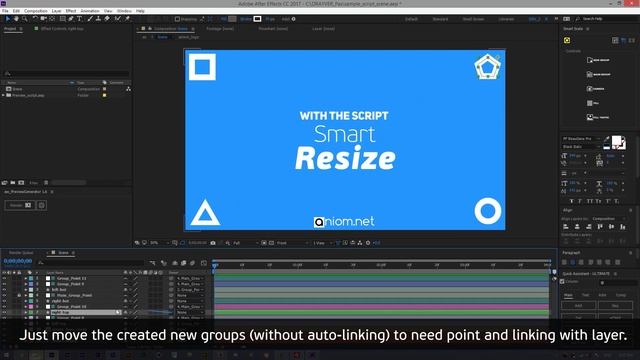Click Align Left icon in Align panel
Screen dimensions: 640x360
pyautogui.click(x=566, y=227)
